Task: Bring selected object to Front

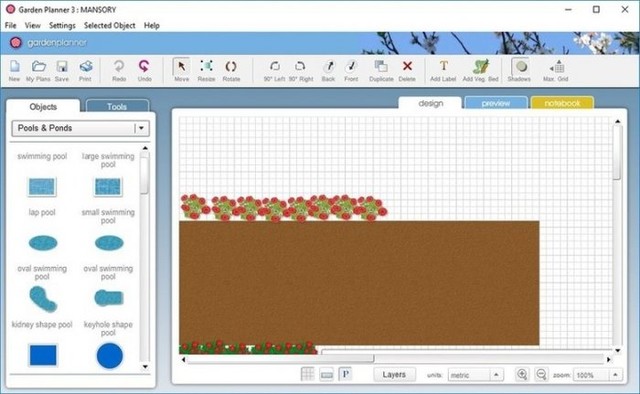Action: (x=351, y=70)
